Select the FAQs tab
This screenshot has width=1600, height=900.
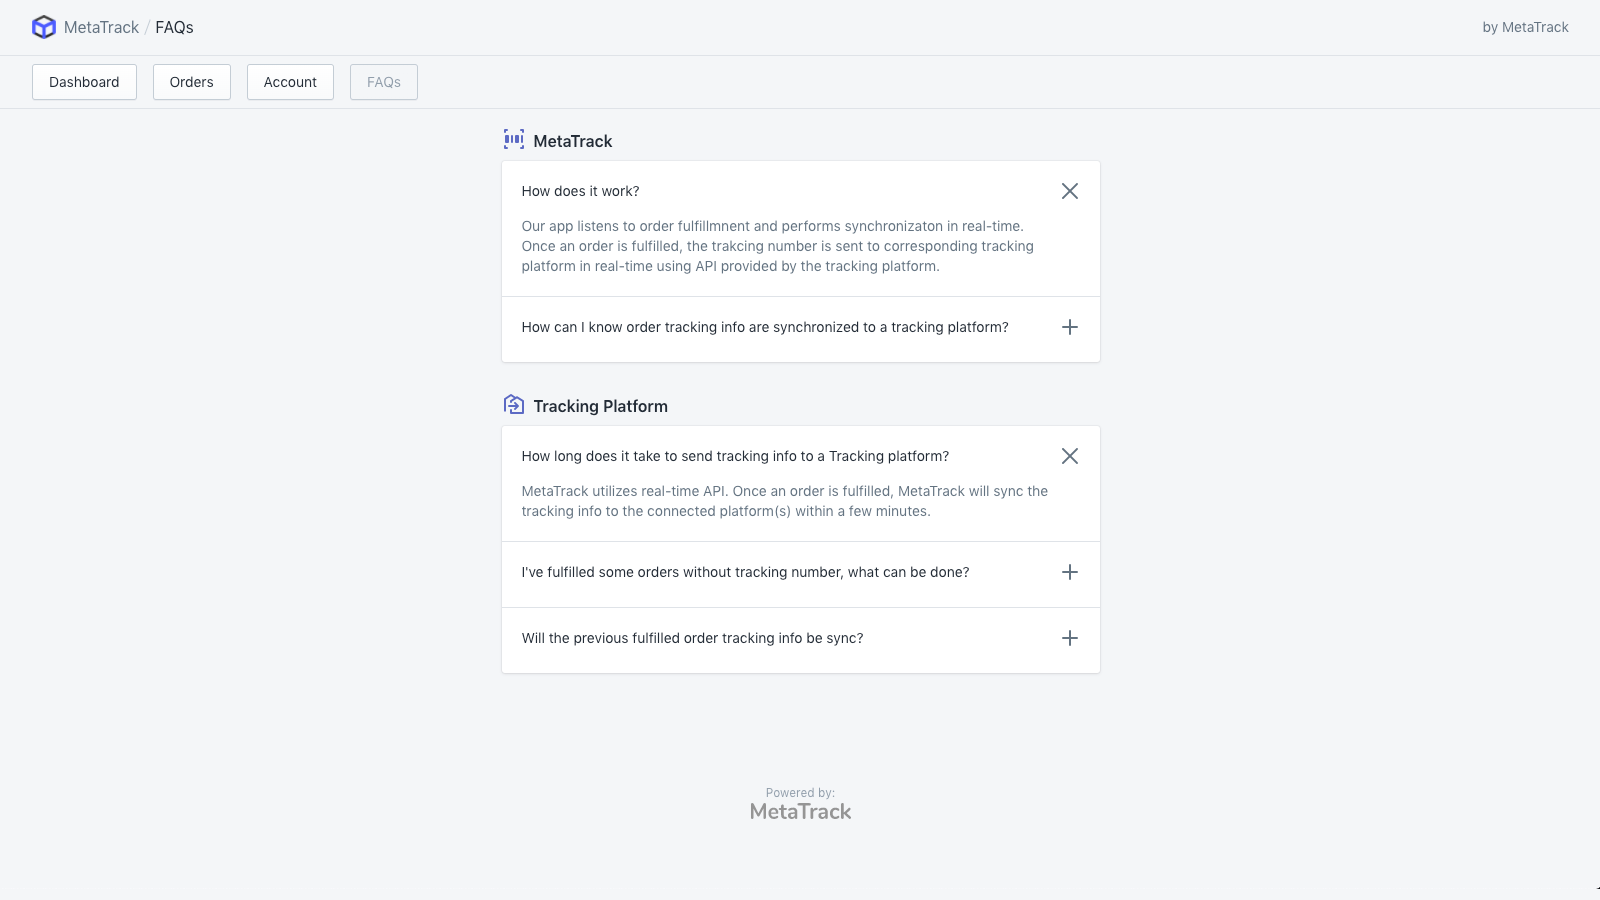pyautogui.click(x=384, y=82)
